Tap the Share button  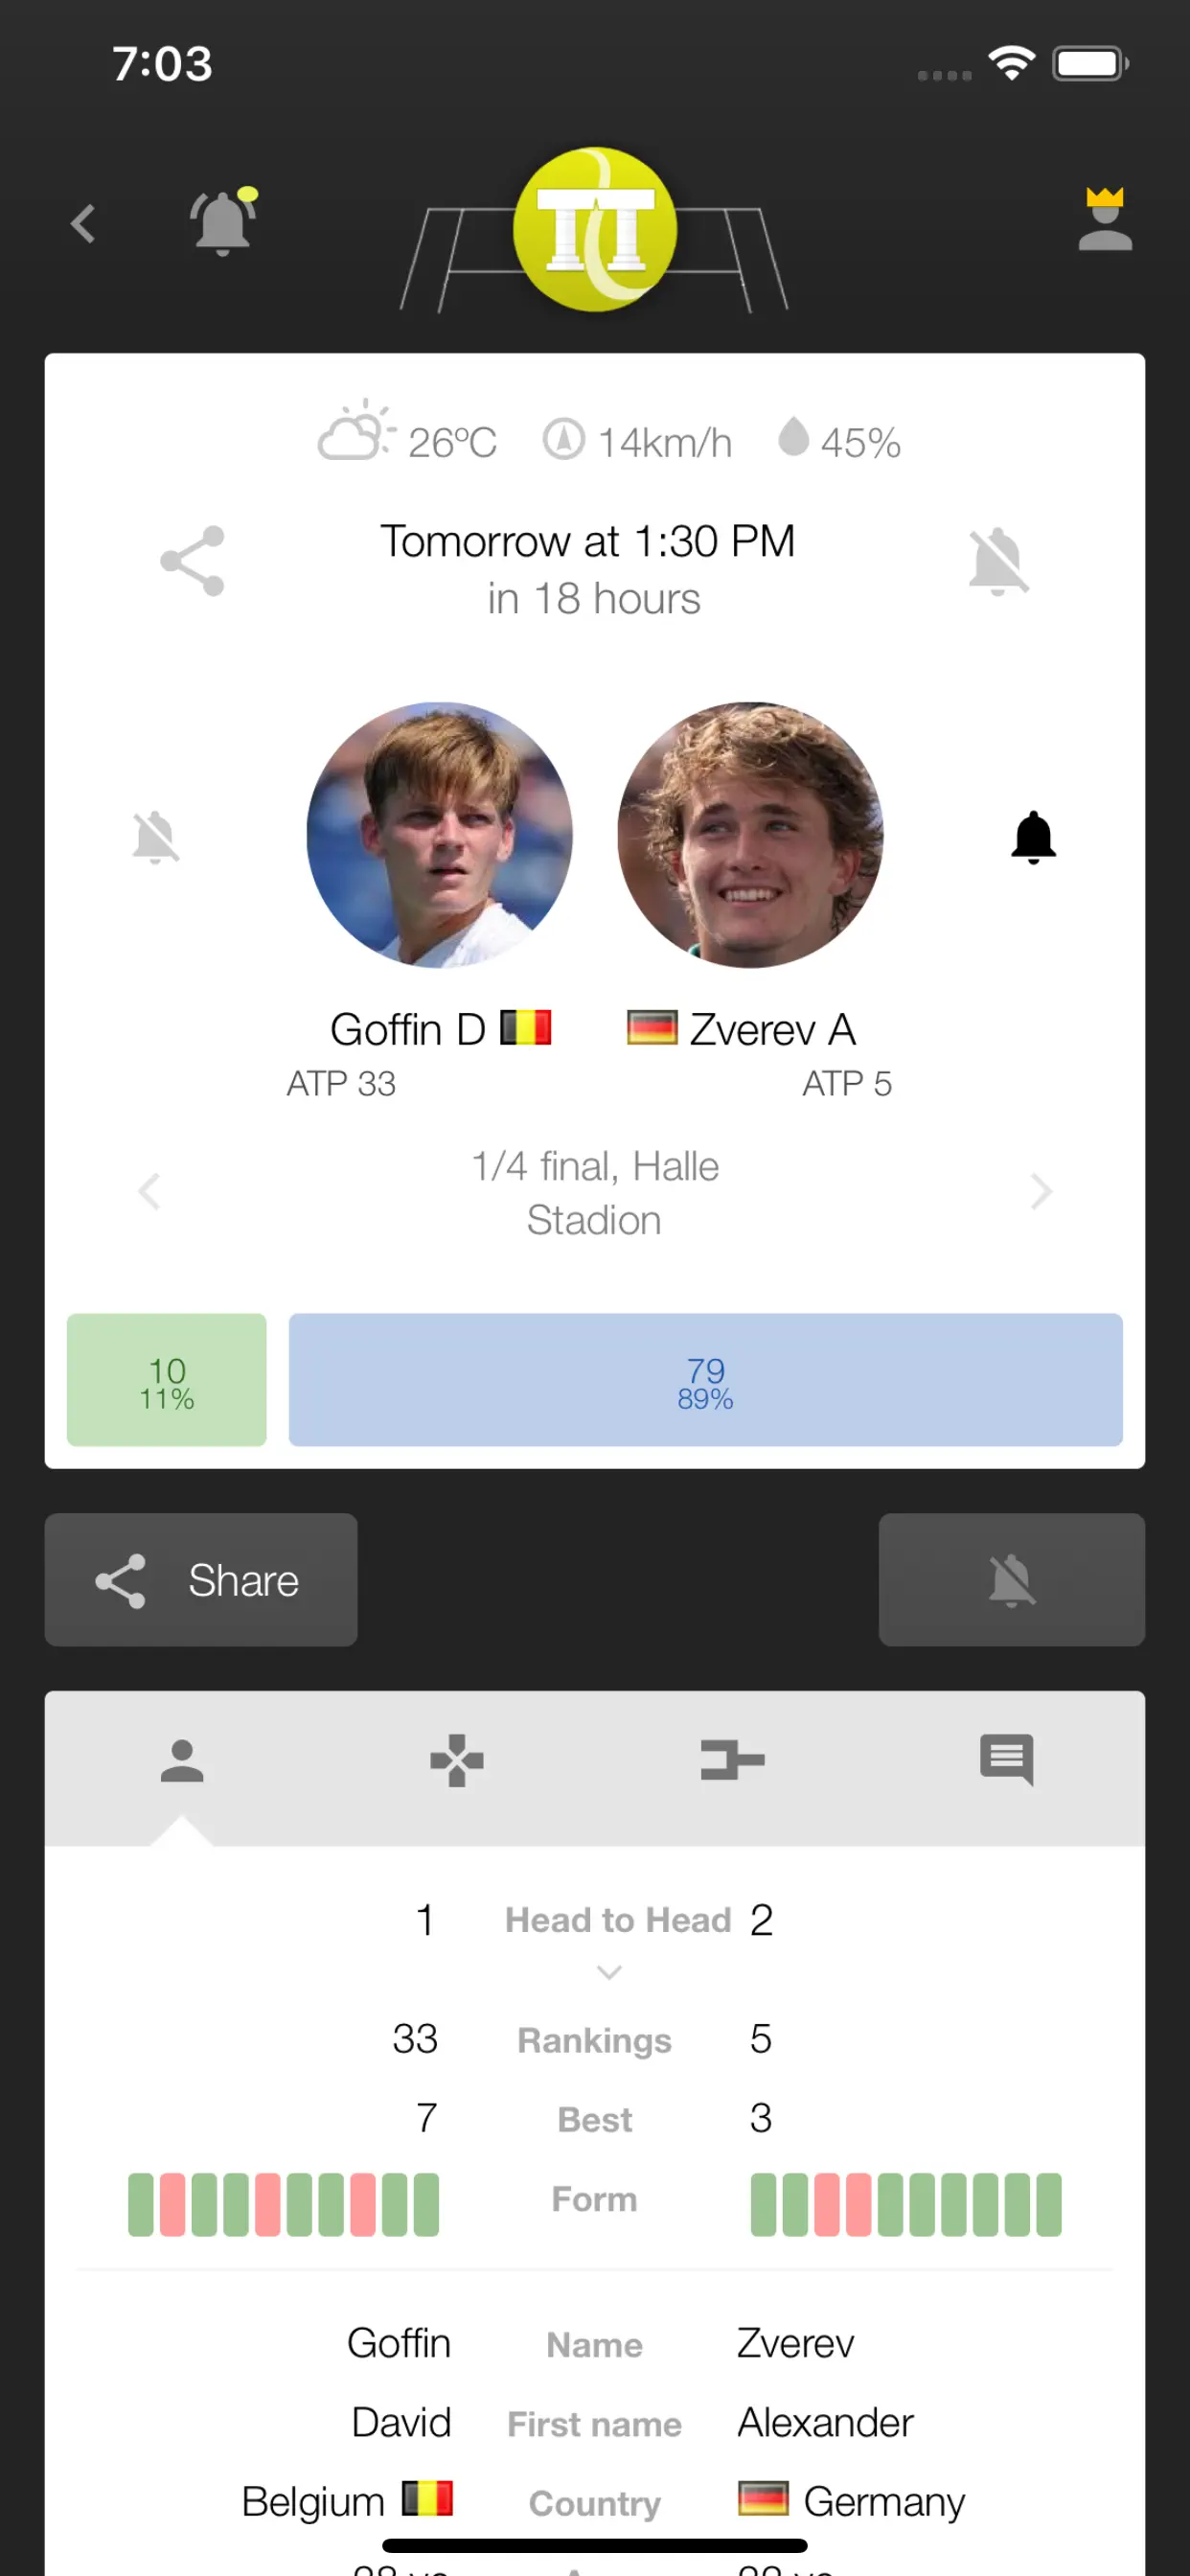201,1580
